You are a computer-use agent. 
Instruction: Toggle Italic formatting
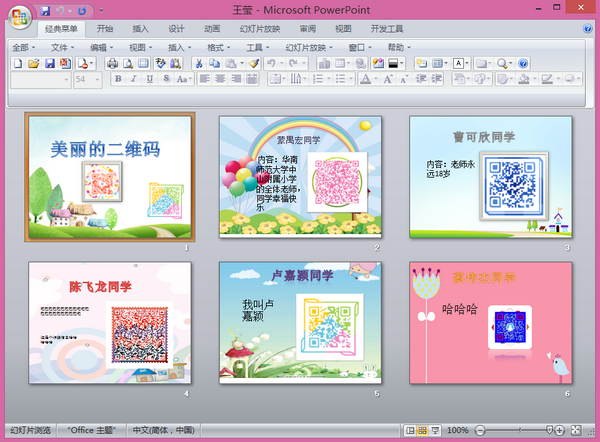(134, 79)
